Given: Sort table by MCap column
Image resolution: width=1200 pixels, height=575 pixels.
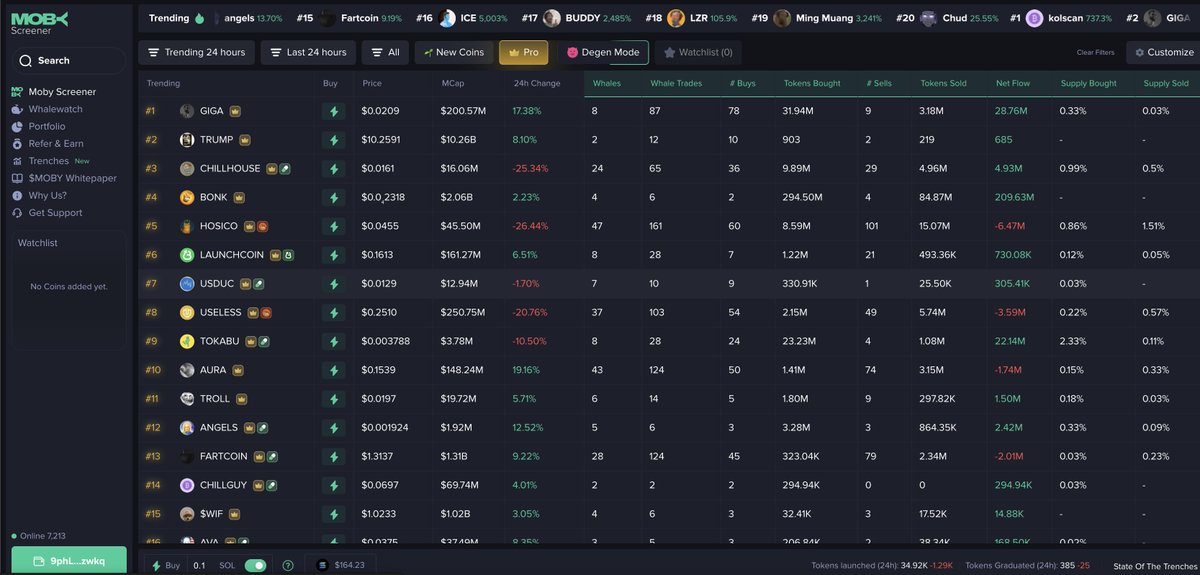Looking at the screenshot, I should [x=453, y=83].
